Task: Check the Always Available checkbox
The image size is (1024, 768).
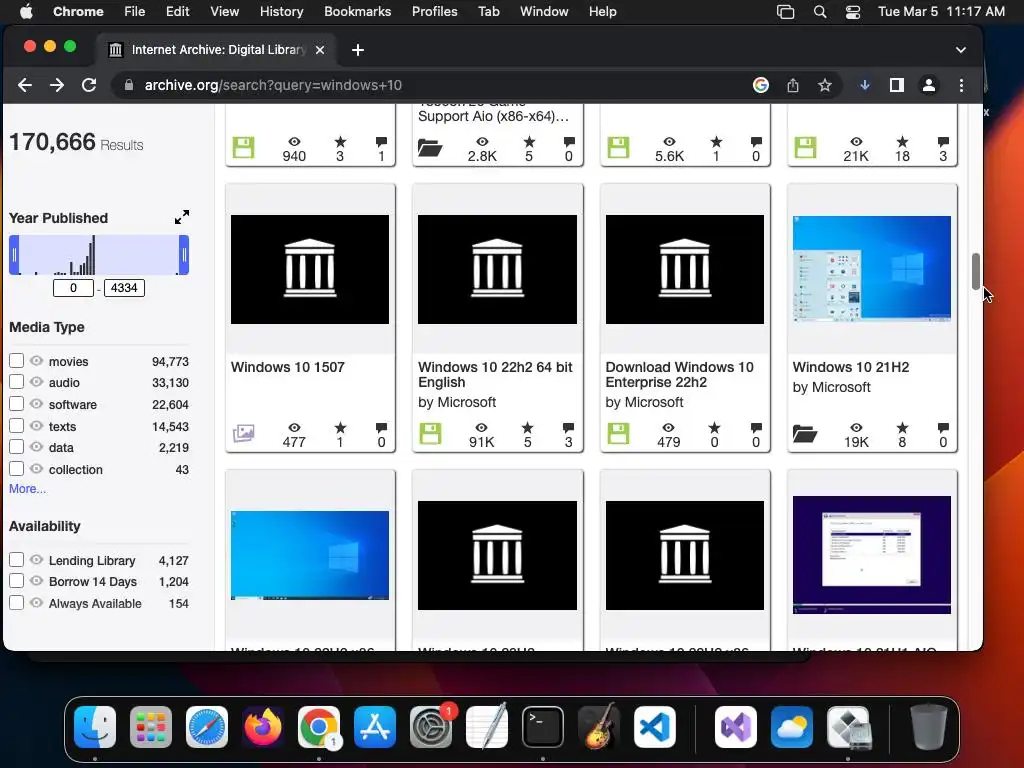Action: coord(16,603)
